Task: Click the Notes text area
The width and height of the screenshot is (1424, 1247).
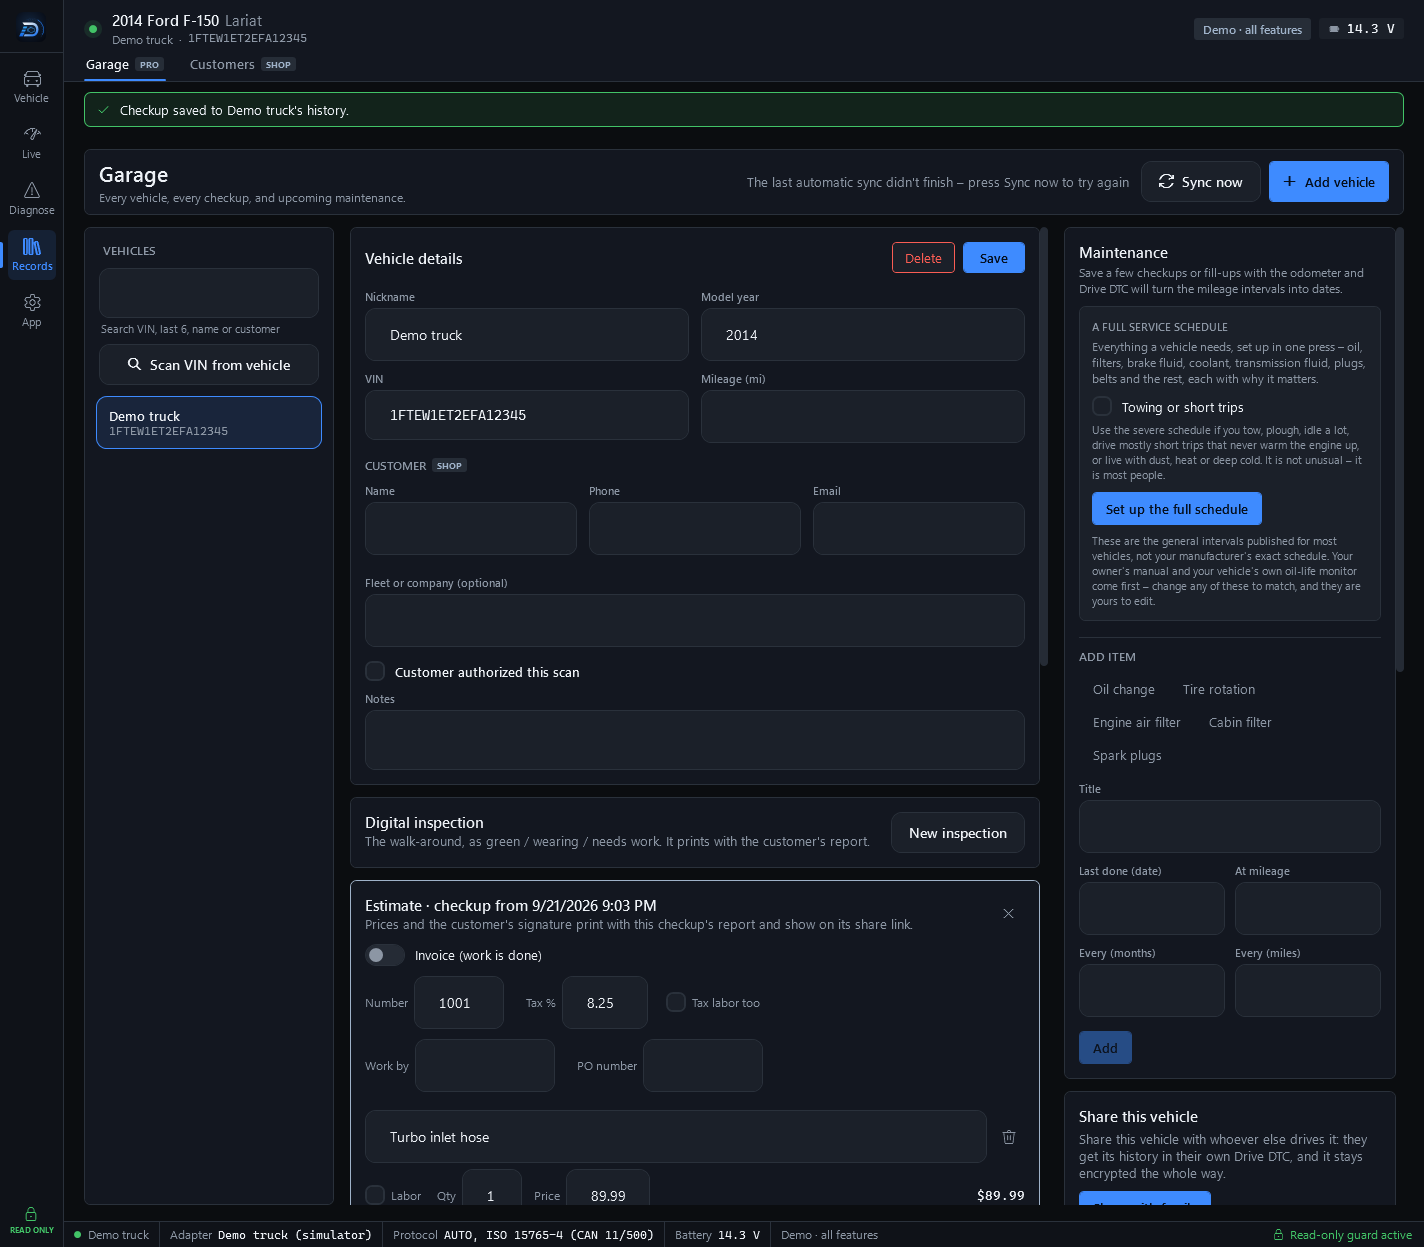Action: [x=695, y=740]
